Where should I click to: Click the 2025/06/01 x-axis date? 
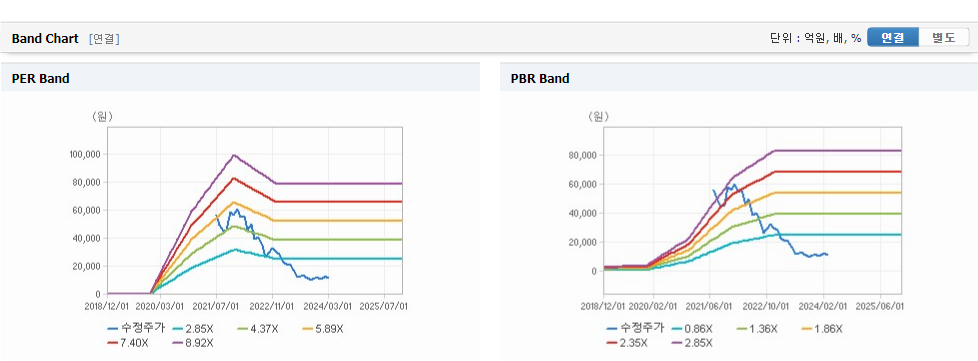[x=881, y=307]
